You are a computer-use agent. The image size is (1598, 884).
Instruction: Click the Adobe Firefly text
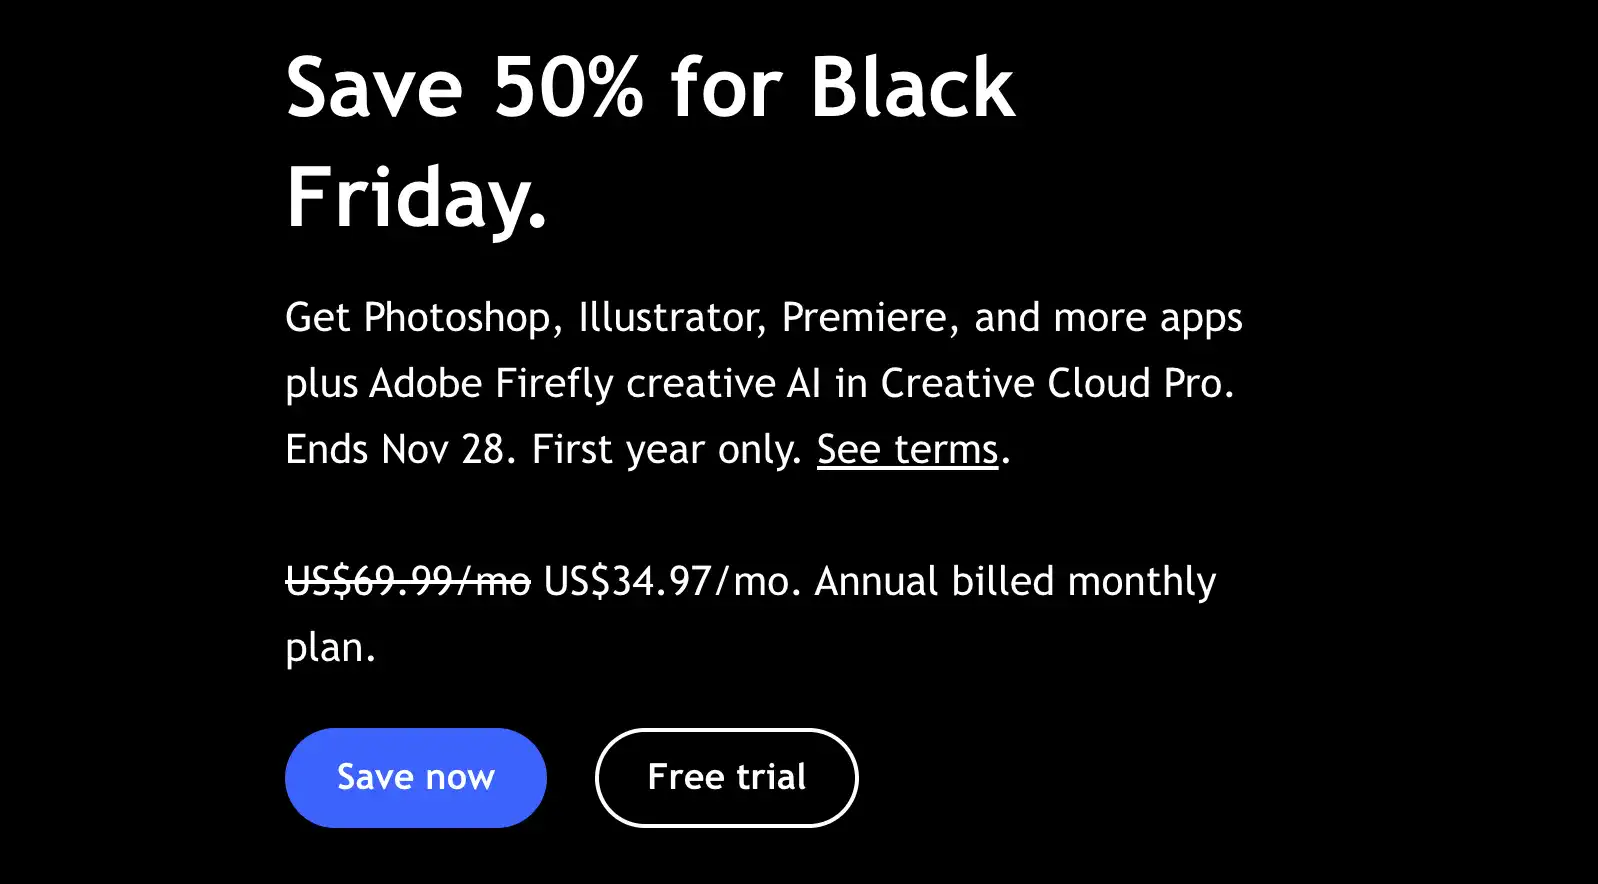coord(491,383)
